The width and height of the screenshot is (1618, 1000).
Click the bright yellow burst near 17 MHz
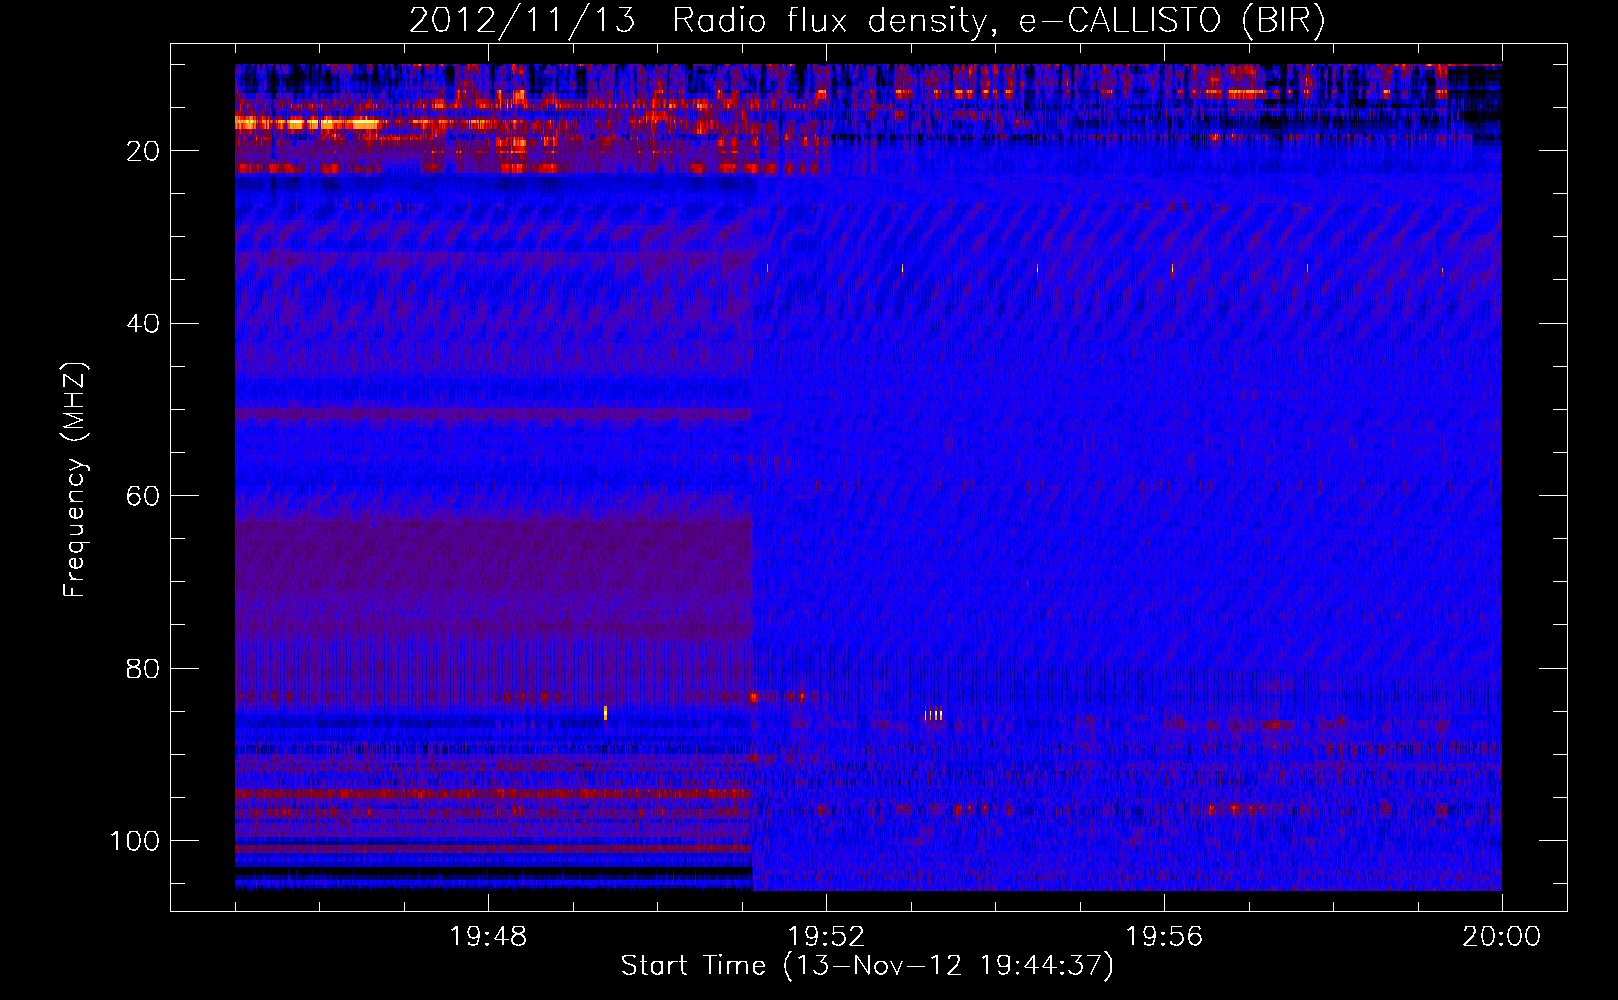[x=308, y=123]
